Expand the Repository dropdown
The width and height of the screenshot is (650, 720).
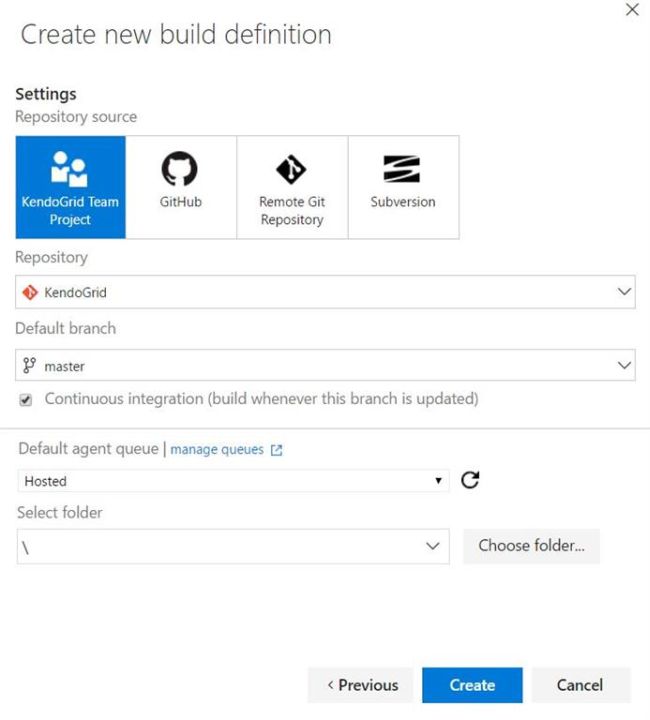point(624,292)
